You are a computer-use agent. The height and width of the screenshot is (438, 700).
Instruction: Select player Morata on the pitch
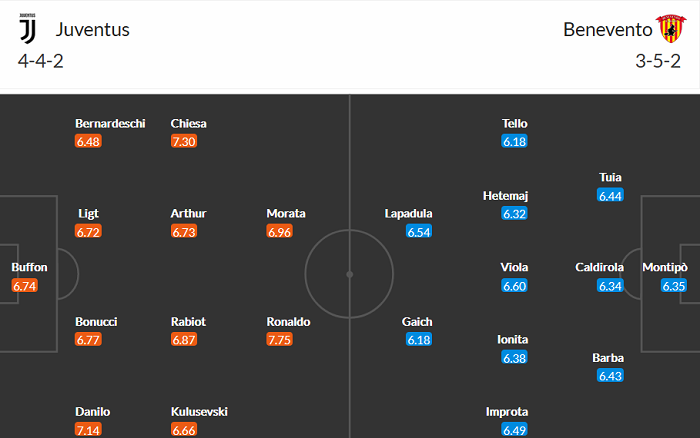coord(286,214)
